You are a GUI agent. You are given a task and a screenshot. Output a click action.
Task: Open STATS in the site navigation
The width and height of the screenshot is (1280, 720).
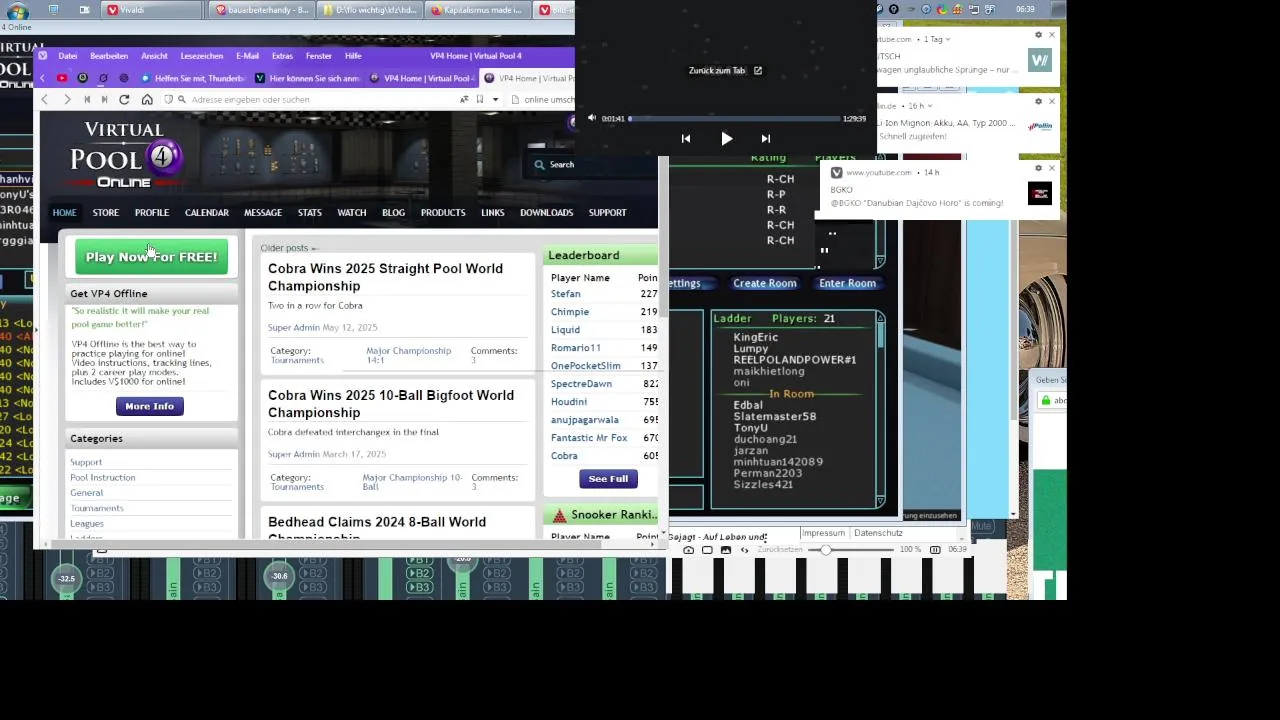tap(310, 213)
